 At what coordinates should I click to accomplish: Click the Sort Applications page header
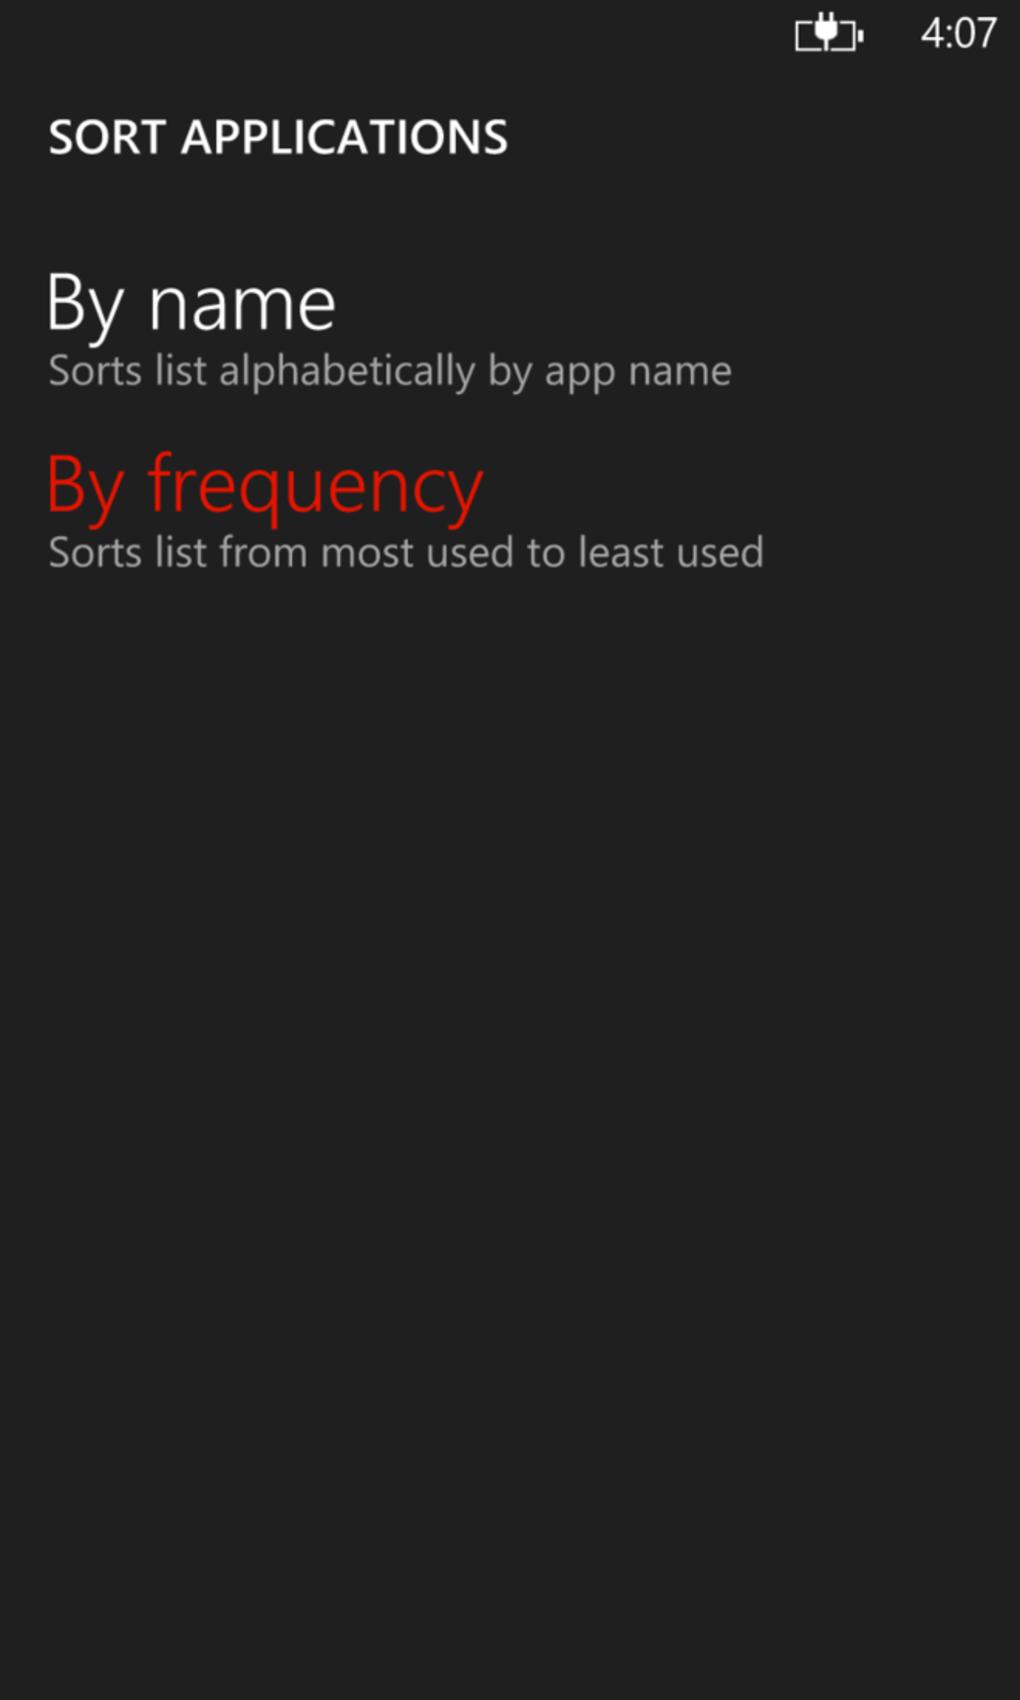[x=278, y=137]
